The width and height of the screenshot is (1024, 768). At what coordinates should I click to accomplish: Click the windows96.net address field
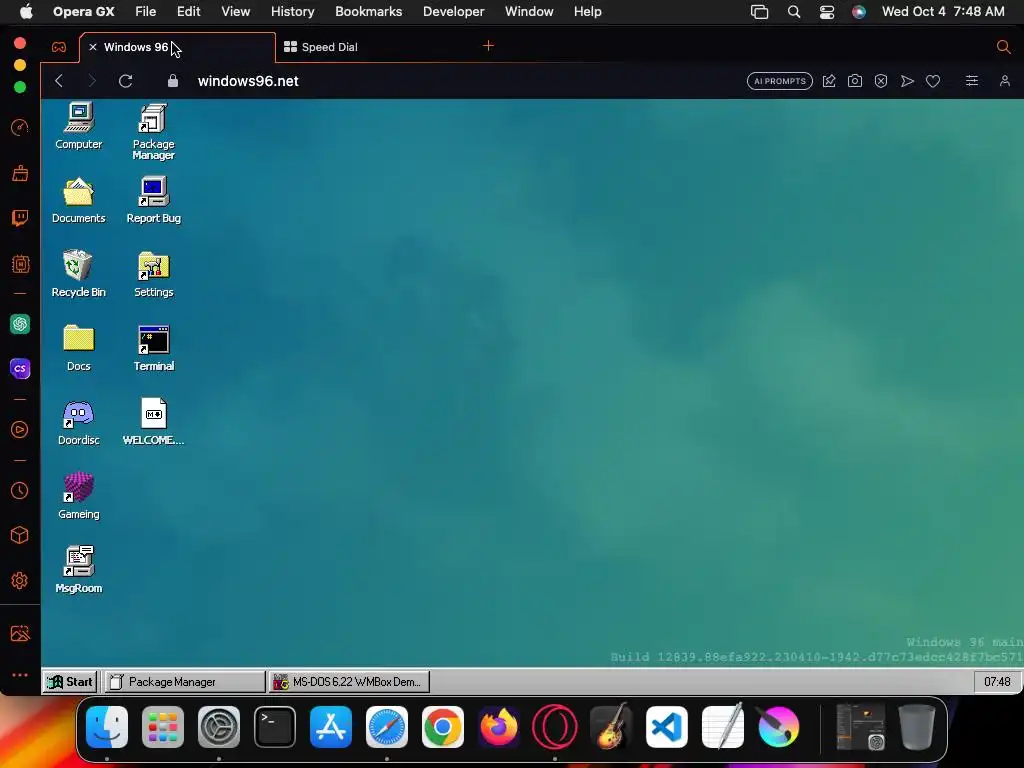pos(248,81)
